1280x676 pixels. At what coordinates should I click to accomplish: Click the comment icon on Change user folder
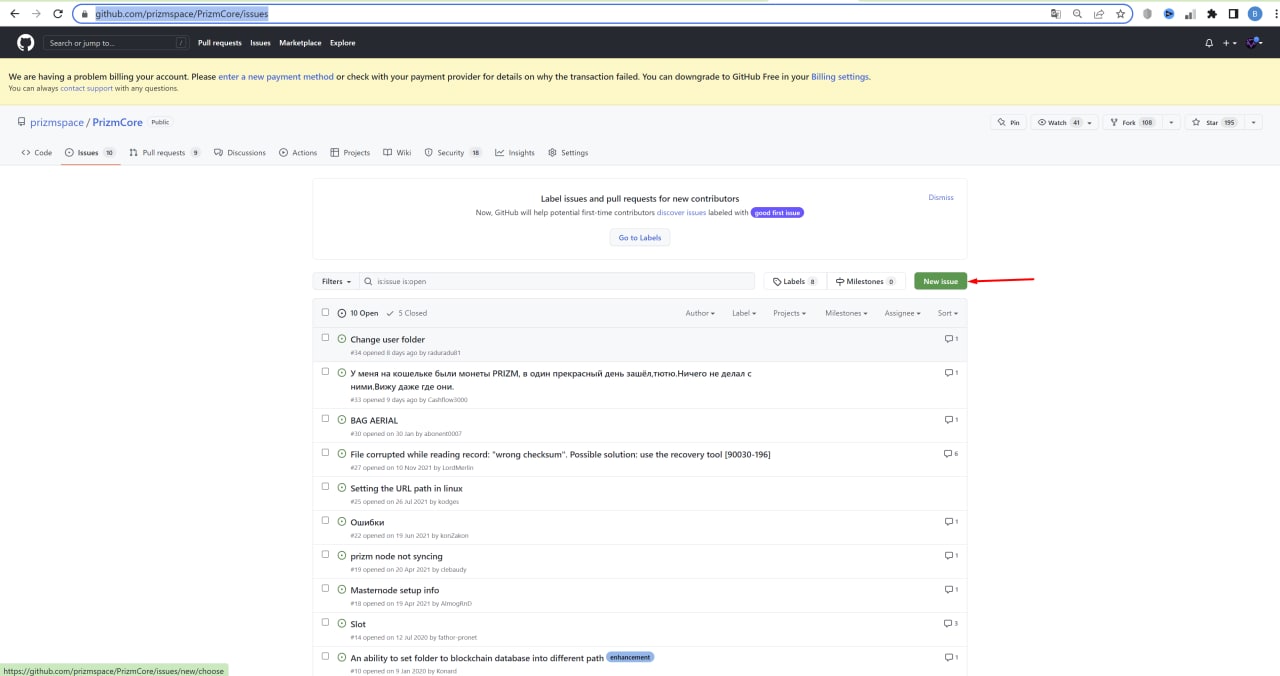pos(949,339)
